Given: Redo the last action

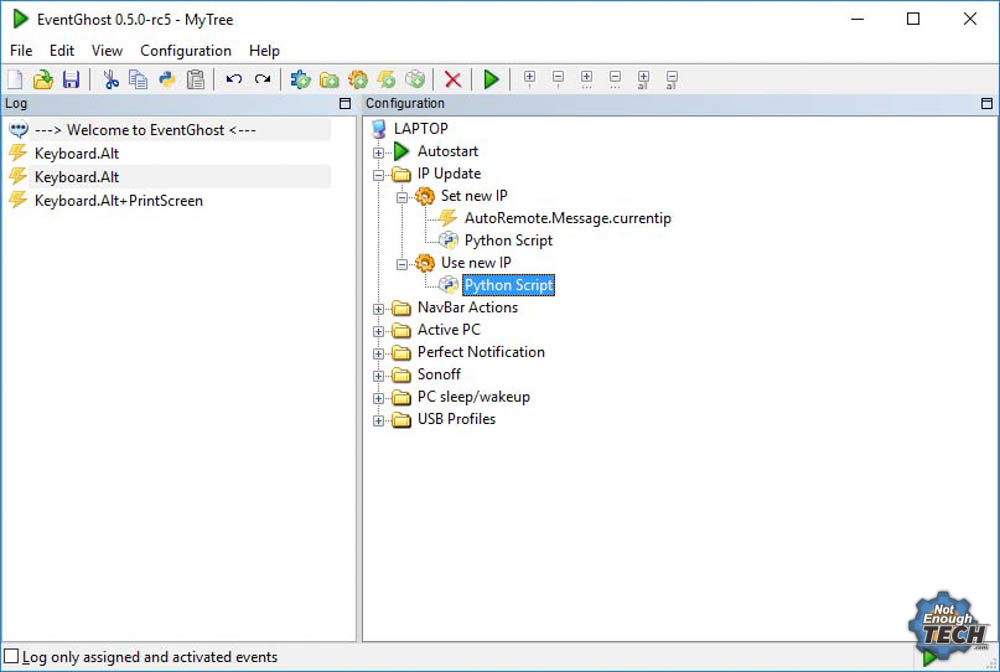Looking at the screenshot, I should pos(262,80).
